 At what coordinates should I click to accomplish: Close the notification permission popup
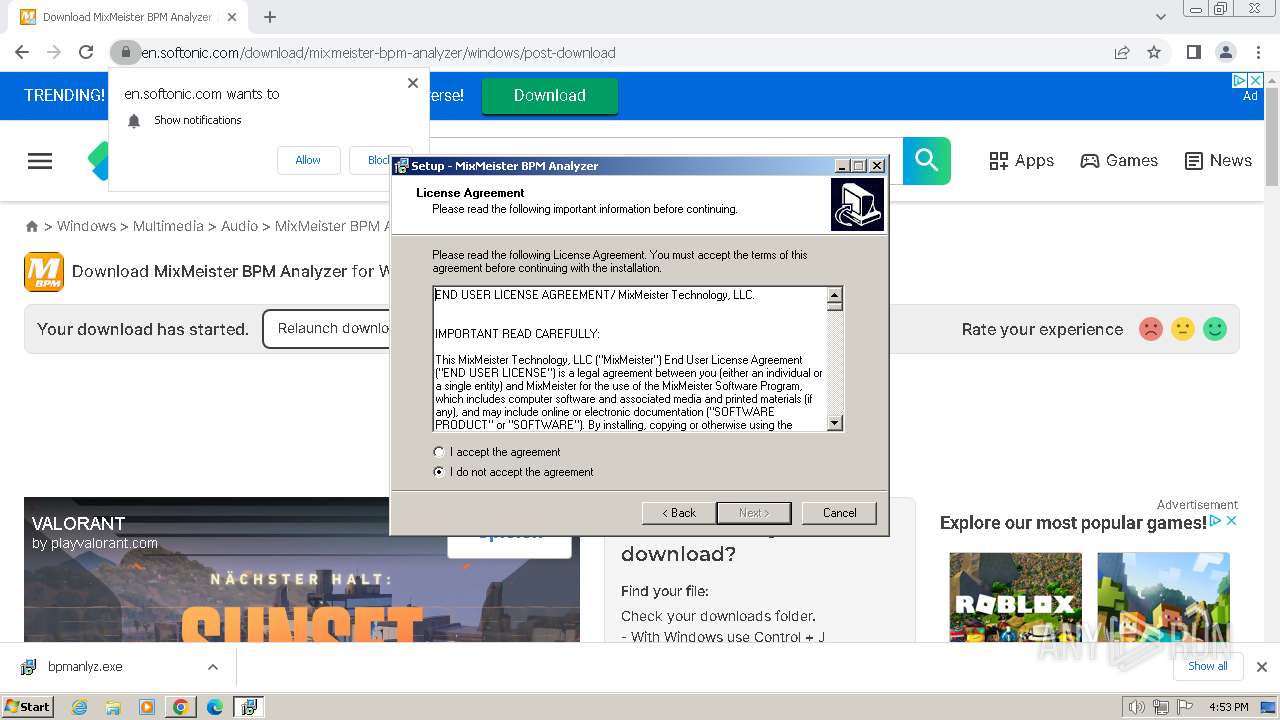(x=413, y=83)
